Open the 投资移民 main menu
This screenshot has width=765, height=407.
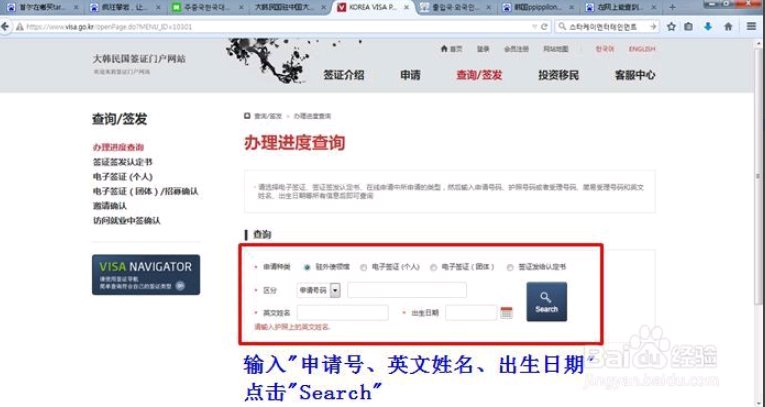[x=559, y=75]
